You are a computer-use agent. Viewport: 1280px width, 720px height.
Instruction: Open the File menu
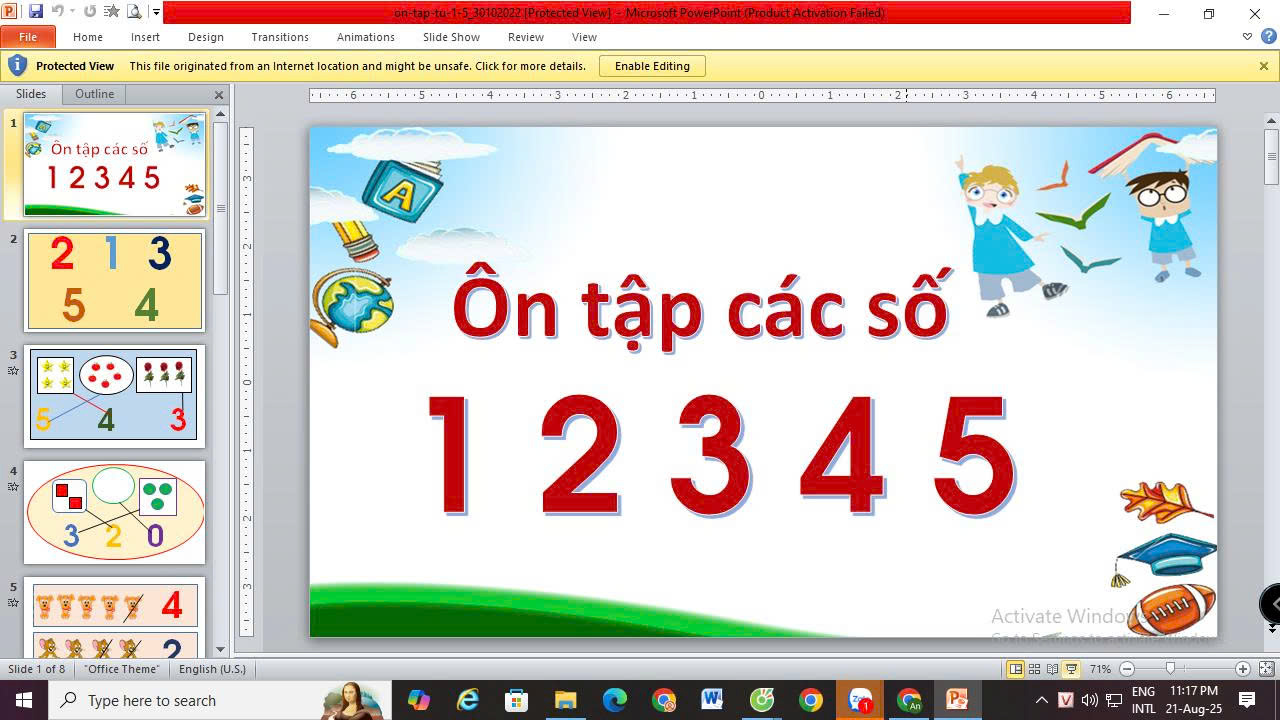(x=28, y=37)
